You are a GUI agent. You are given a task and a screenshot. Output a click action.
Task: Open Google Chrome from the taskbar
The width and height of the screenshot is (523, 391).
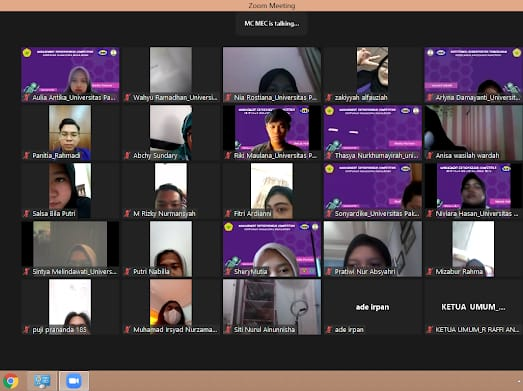pos(11,381)
